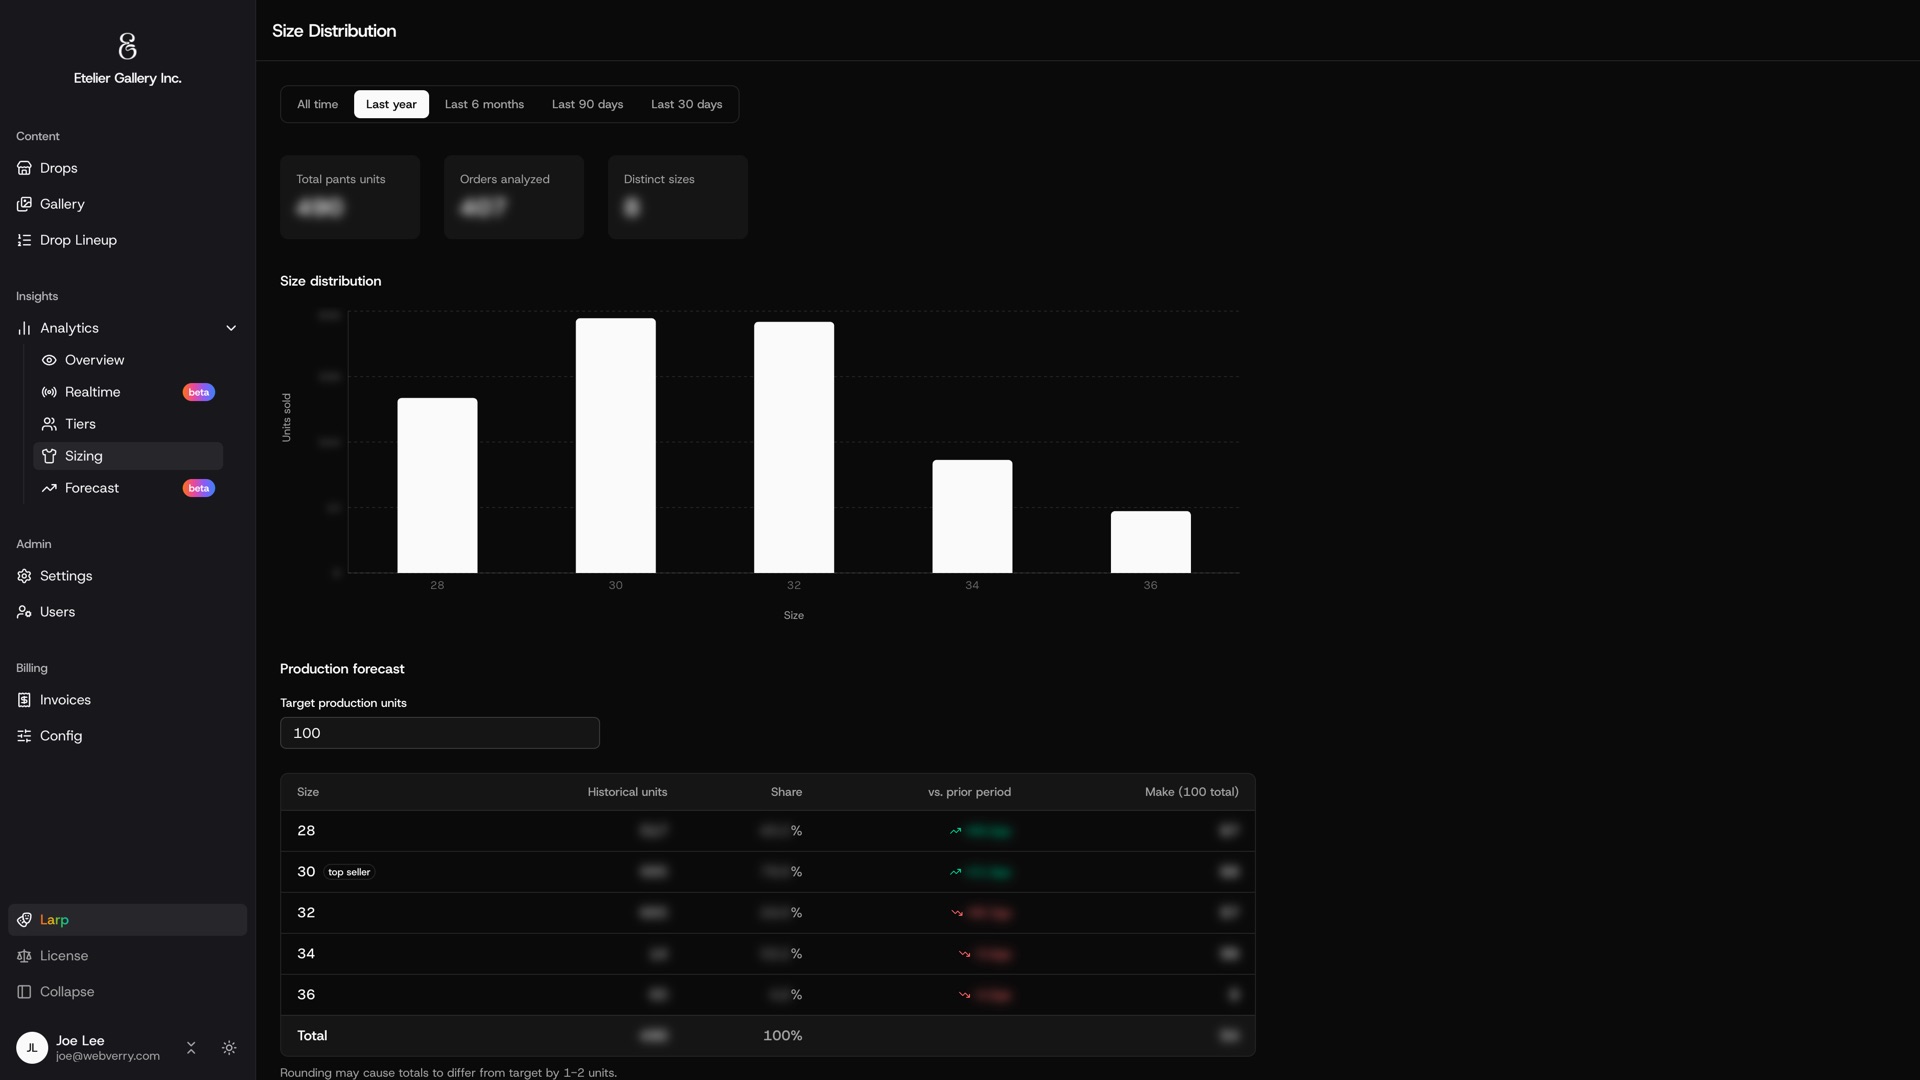Expand the Joe Lee account menu chevron
This screenshot has width=1920, height=1080.
pyautogui.click(x=191, y=1048)
